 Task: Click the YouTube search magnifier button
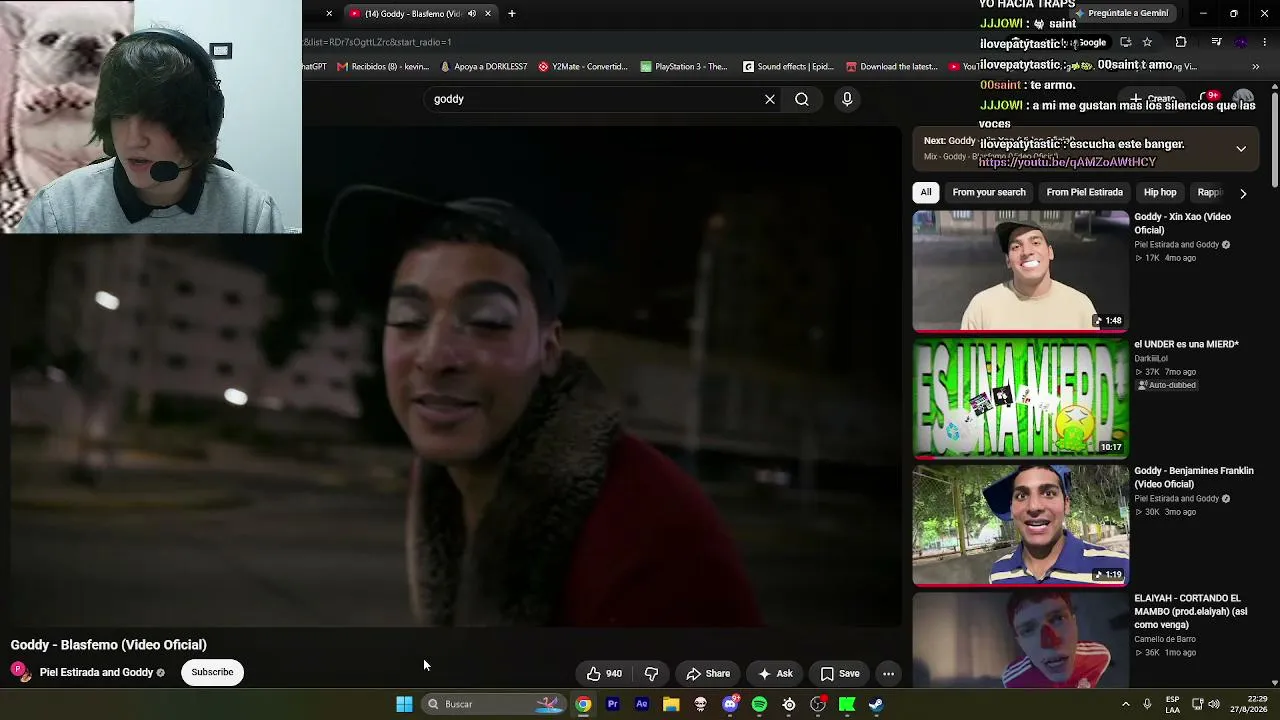(x=802, y=99)
